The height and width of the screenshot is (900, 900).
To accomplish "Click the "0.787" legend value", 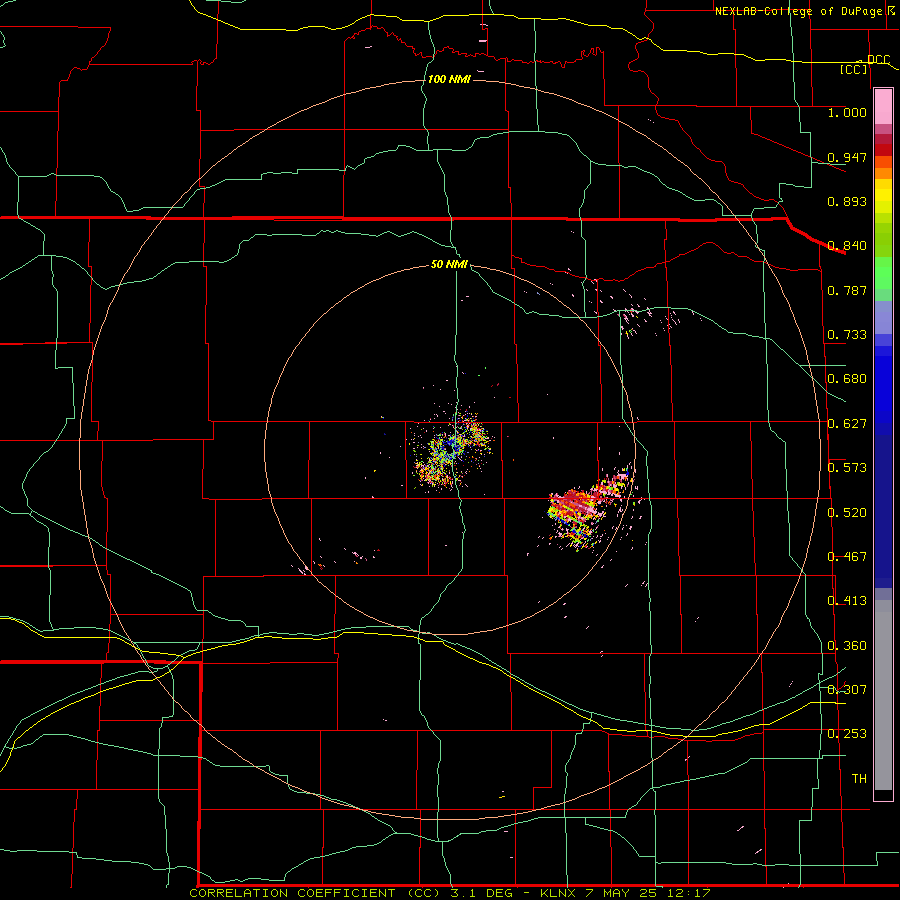I will pos(847,290).
